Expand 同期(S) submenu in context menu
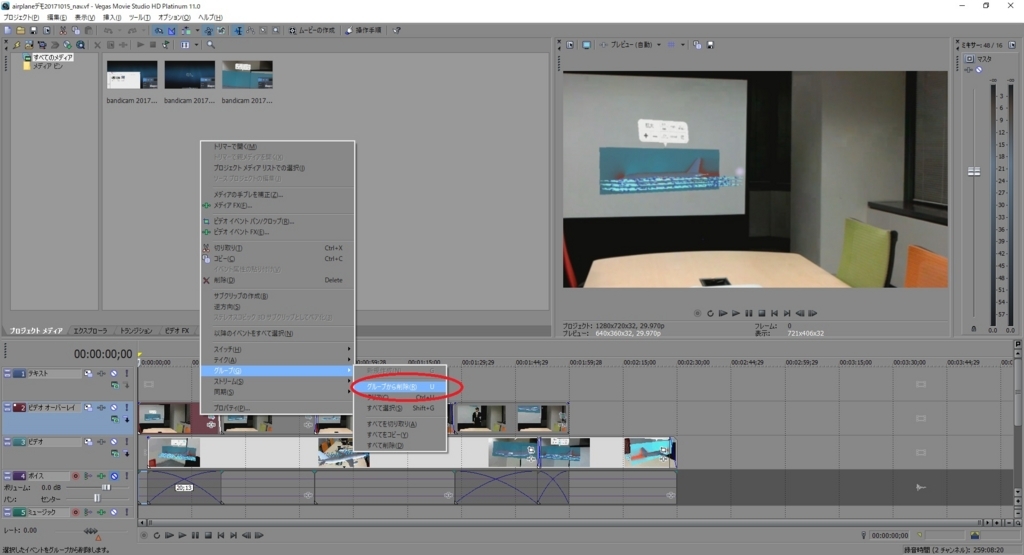The image size is (1024, 555). pyautogui.click(x=278, y=392)
